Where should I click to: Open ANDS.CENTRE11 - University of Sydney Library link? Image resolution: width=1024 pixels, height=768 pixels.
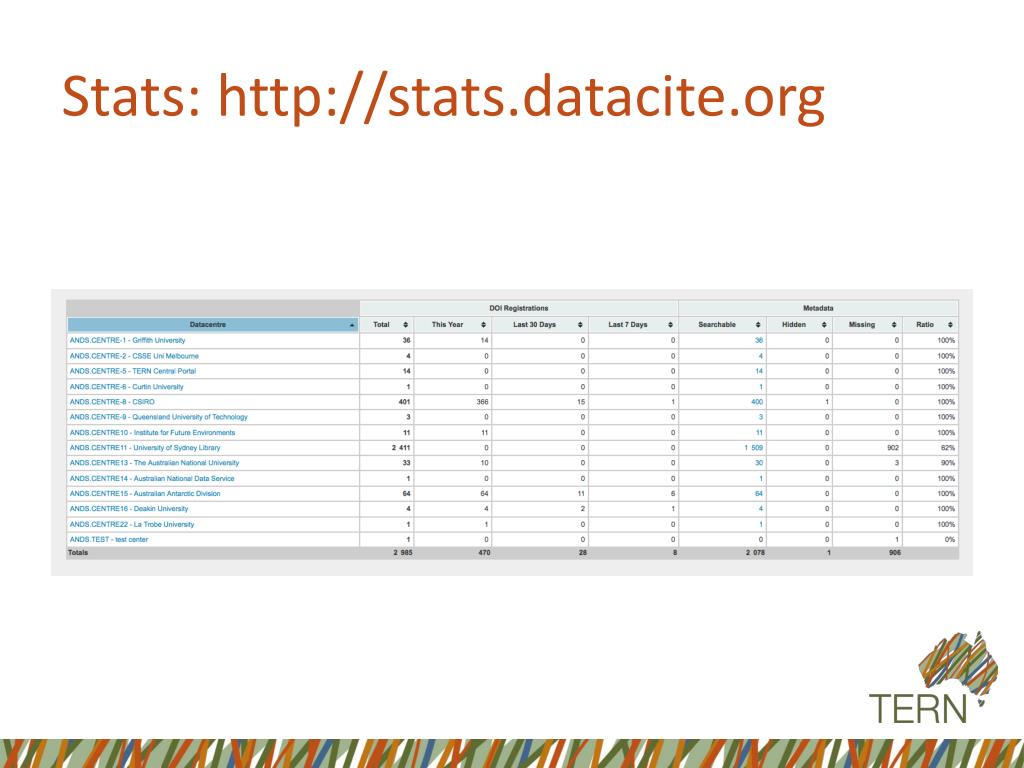coord(145,448)
